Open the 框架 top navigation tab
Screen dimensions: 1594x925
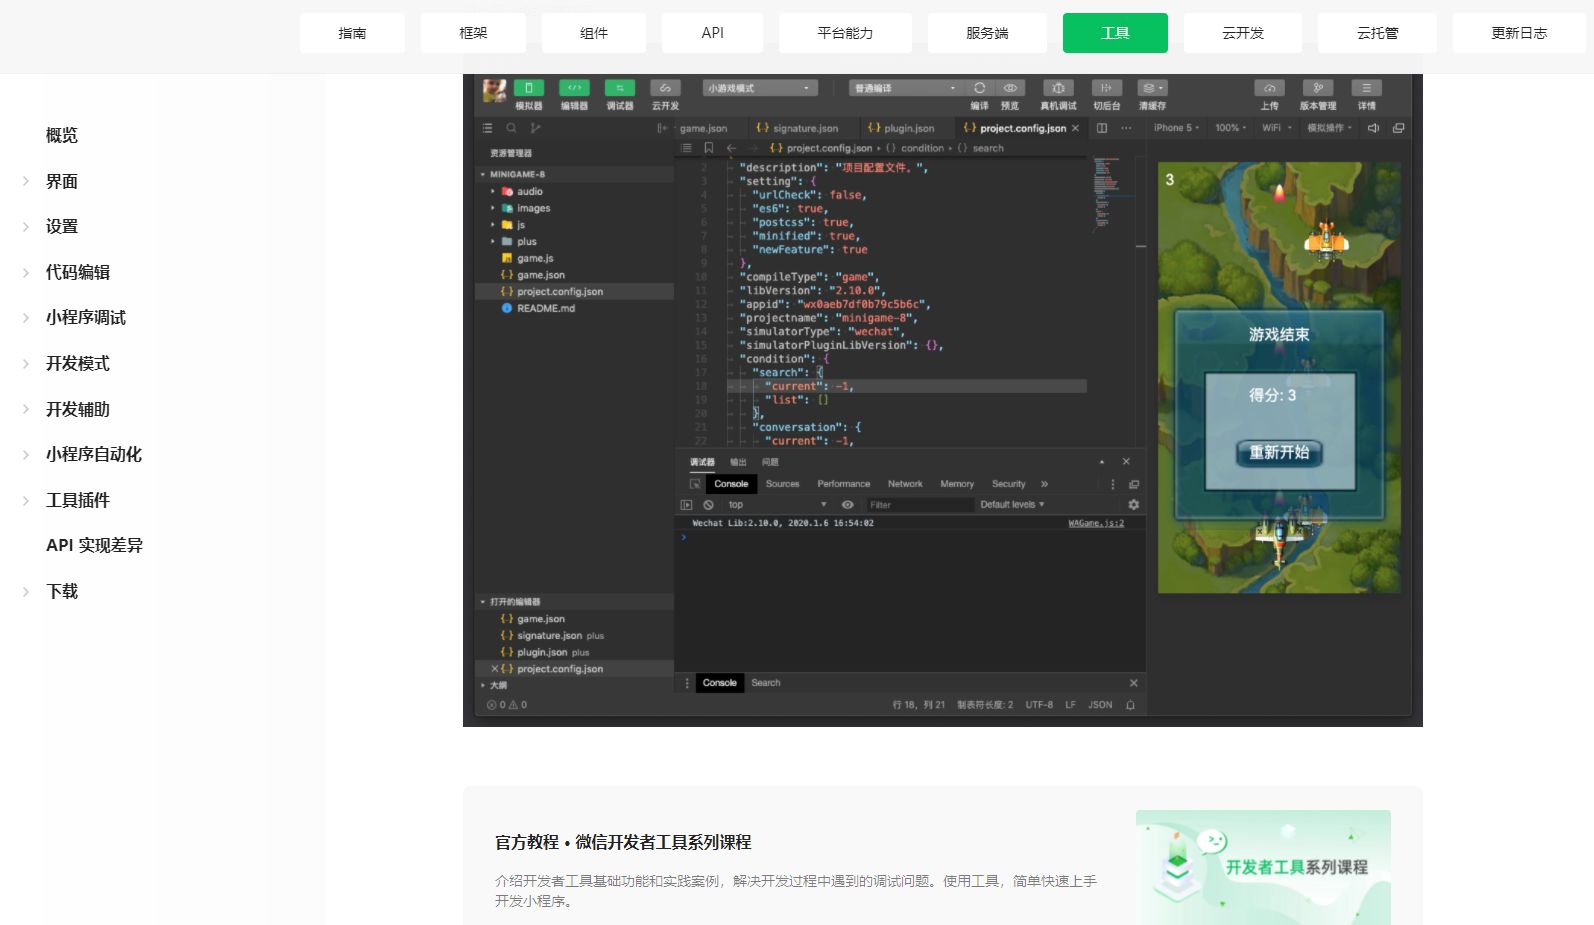coord(473,33)
